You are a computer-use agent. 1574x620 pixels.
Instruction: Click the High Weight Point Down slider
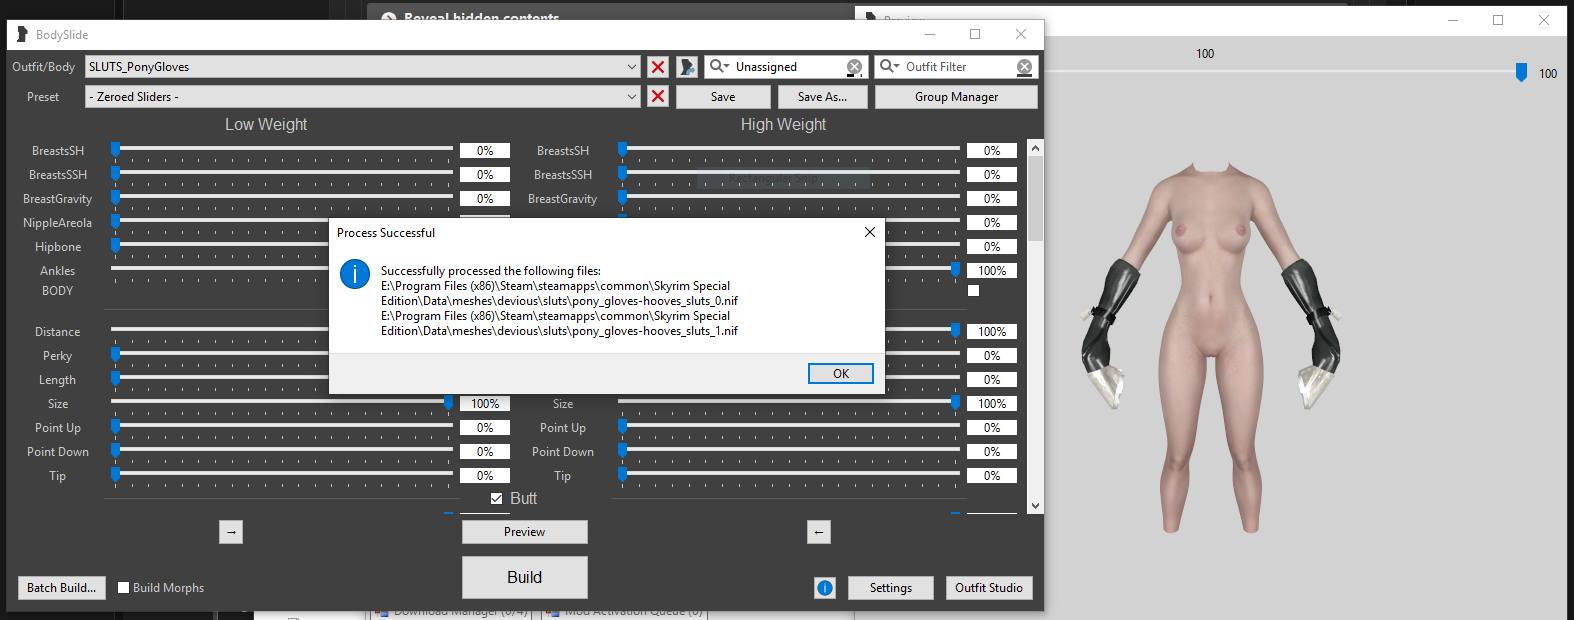tap(789, 451)
